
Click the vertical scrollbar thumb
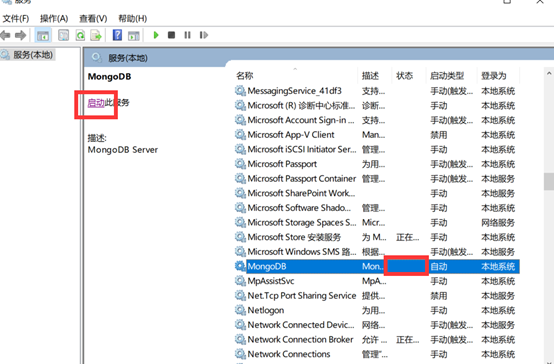(x=549, y=182)
